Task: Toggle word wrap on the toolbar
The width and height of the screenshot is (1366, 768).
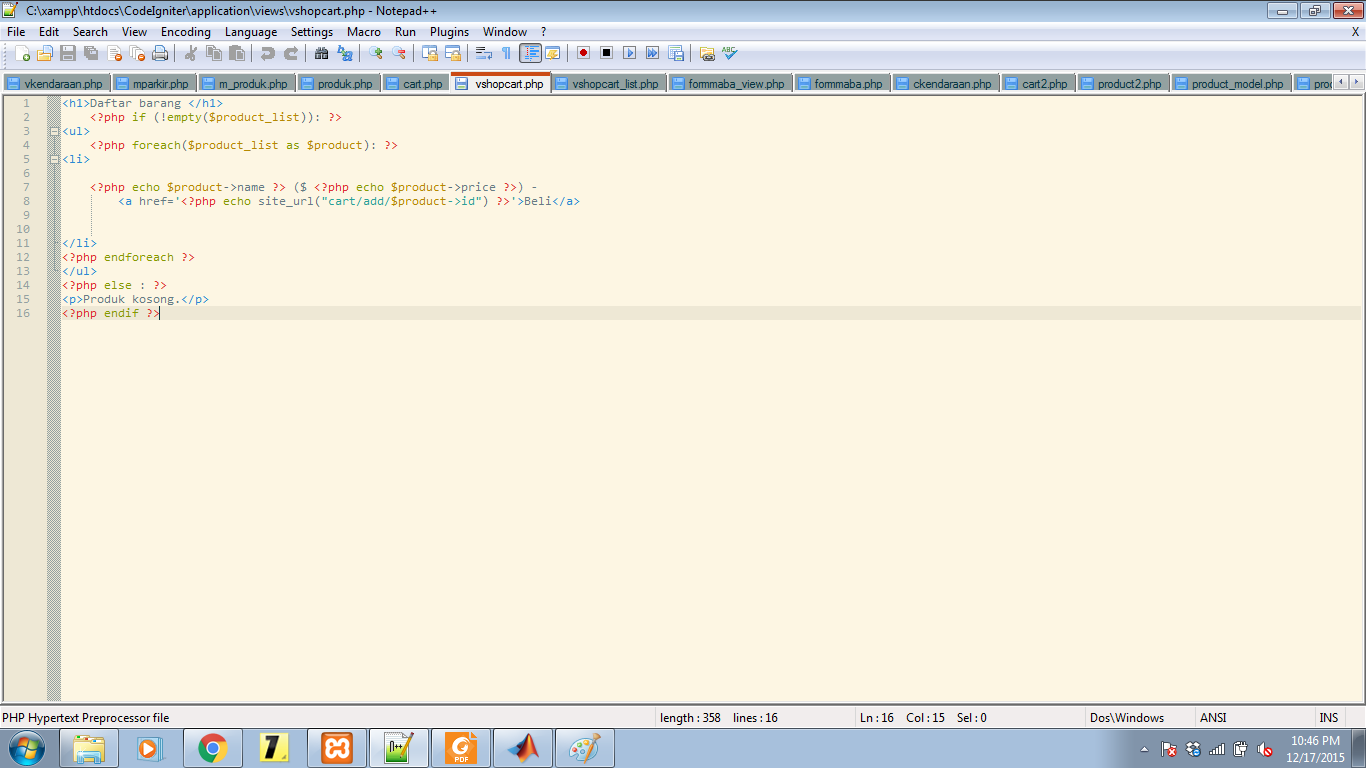Action: point(484,53)
